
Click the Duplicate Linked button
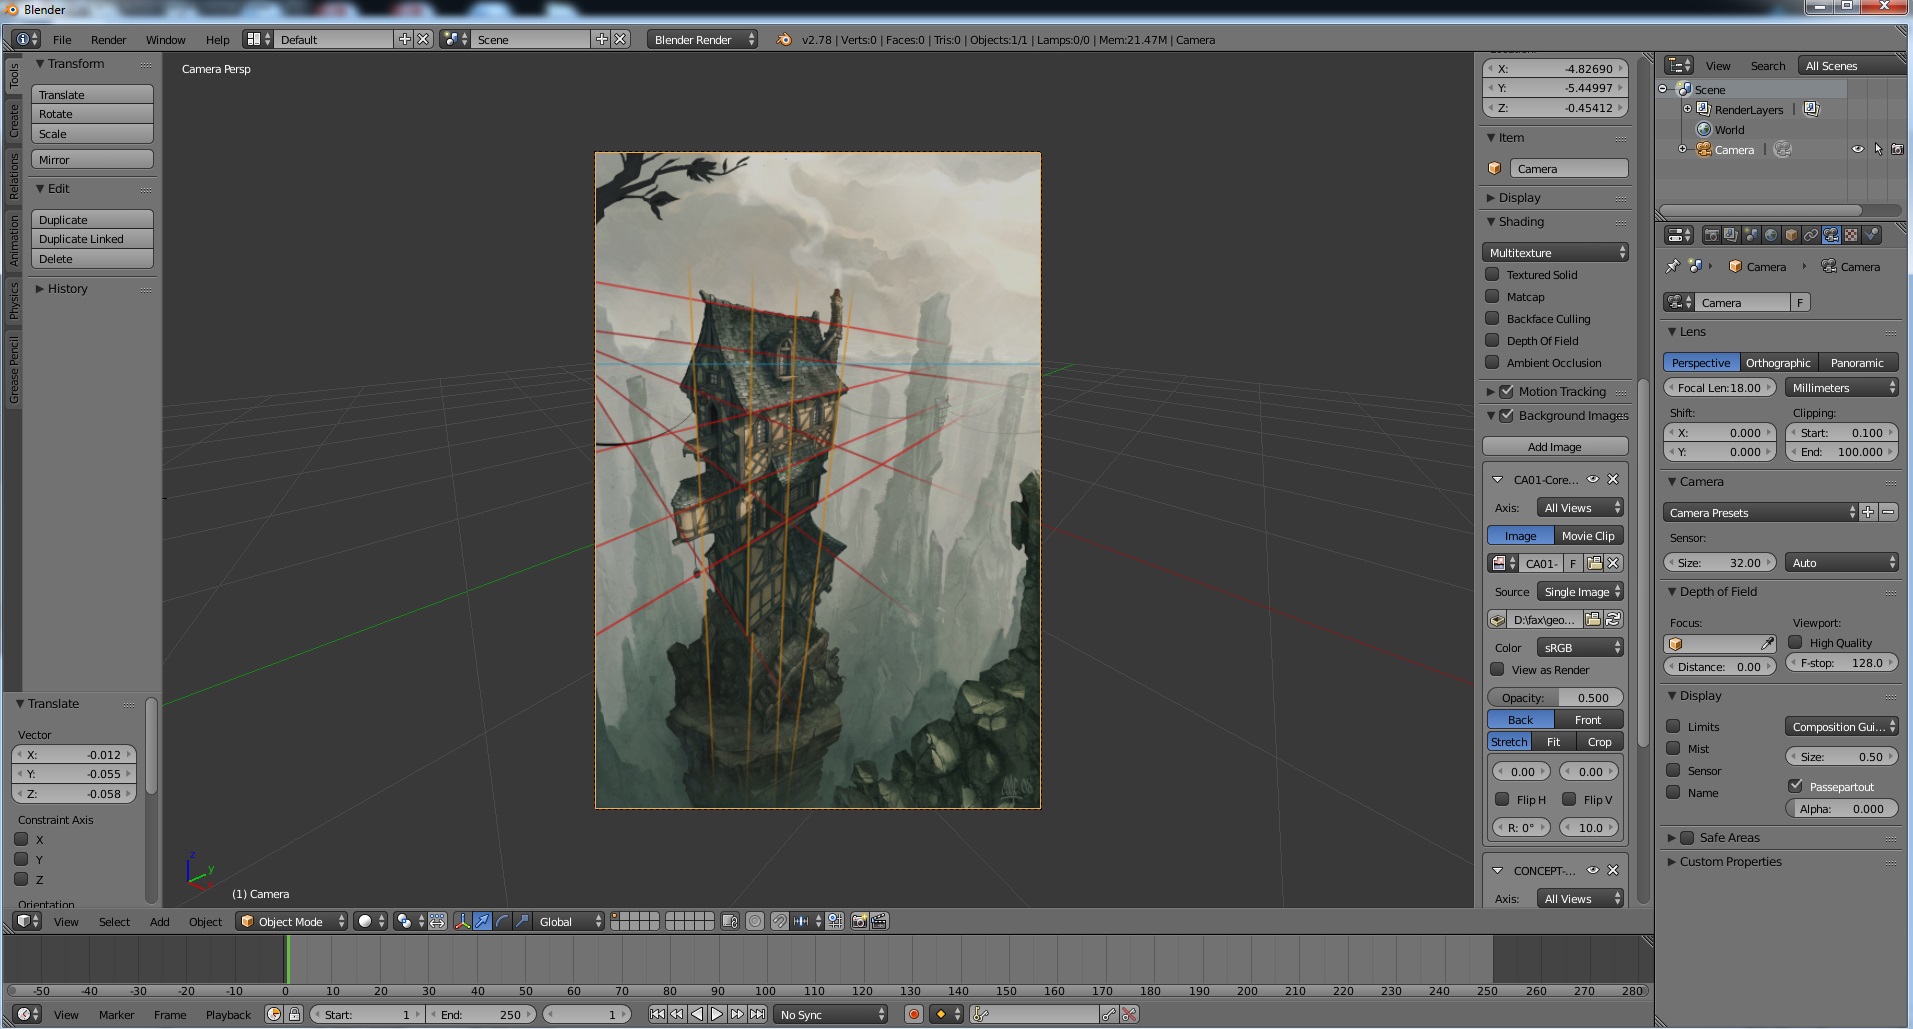[x=92, y=238]
